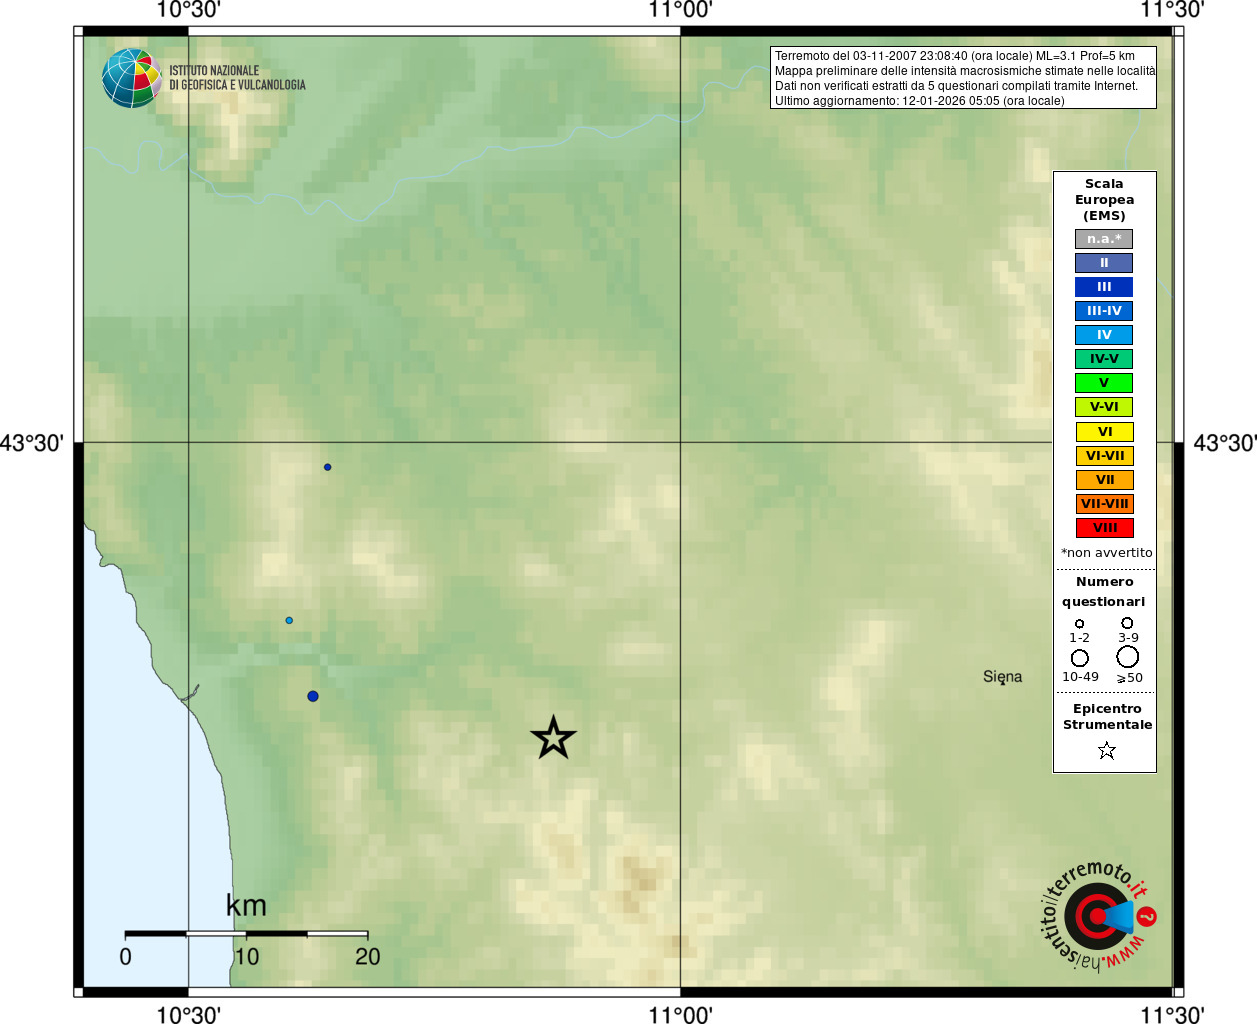
Task: Click the epicenter star in the legend
Action: (1106, 750)
